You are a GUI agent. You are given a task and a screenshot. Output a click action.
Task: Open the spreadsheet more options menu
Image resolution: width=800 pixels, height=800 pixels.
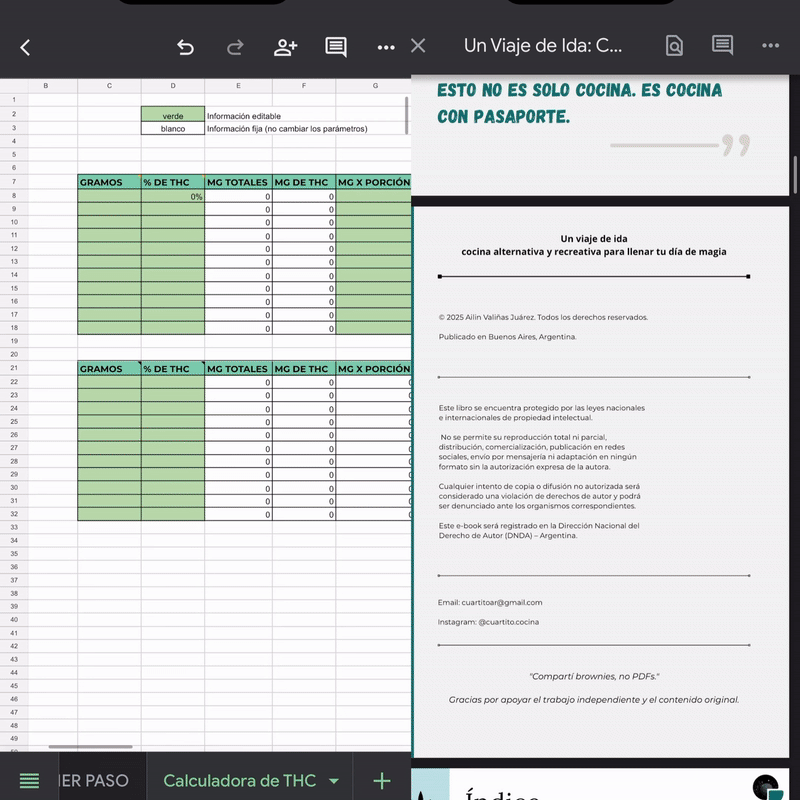click(x=386, y=47)
